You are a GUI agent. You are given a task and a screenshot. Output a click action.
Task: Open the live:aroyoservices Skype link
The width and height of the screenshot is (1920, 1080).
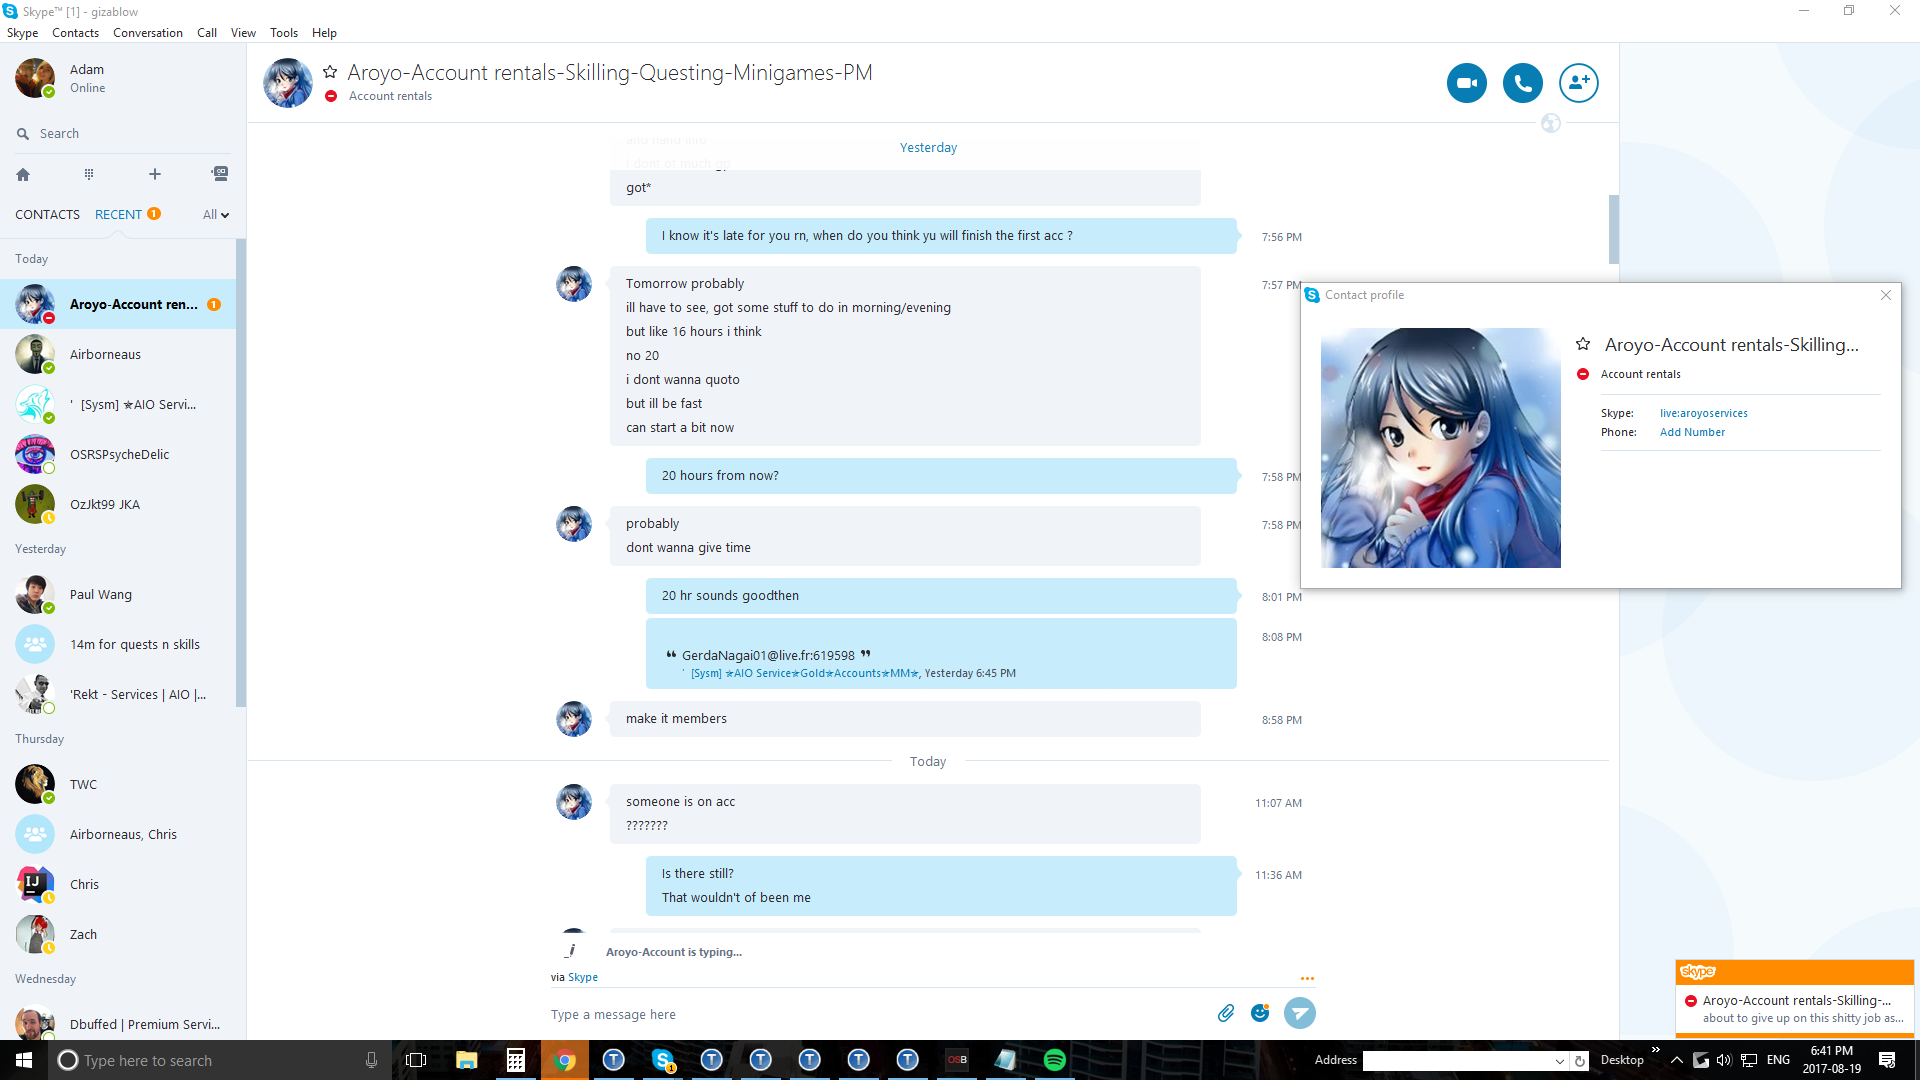[1703, 413]
